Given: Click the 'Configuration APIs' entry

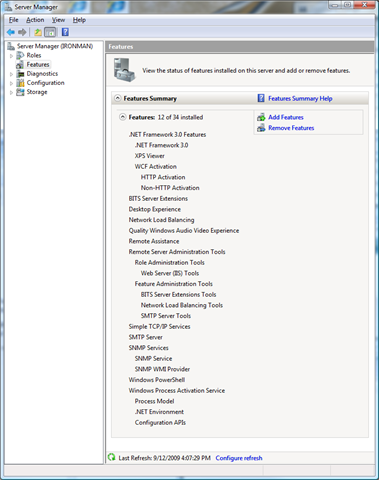Looking at the screenshot, I should [x=160, y=423].
